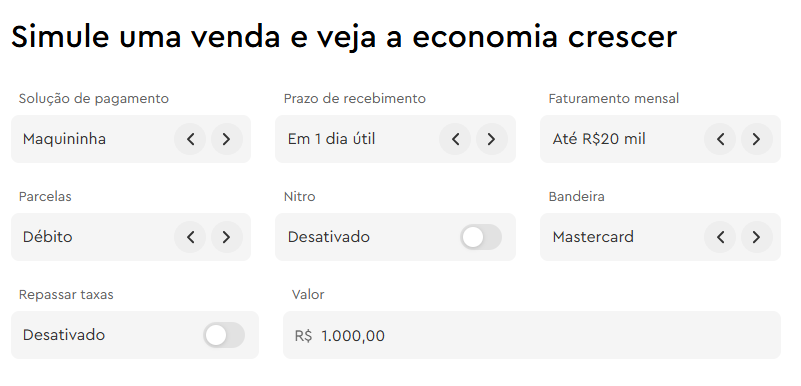Click the Desativado label under Nitro
Viewport: 801px width, 386px height.
[328, 237]
